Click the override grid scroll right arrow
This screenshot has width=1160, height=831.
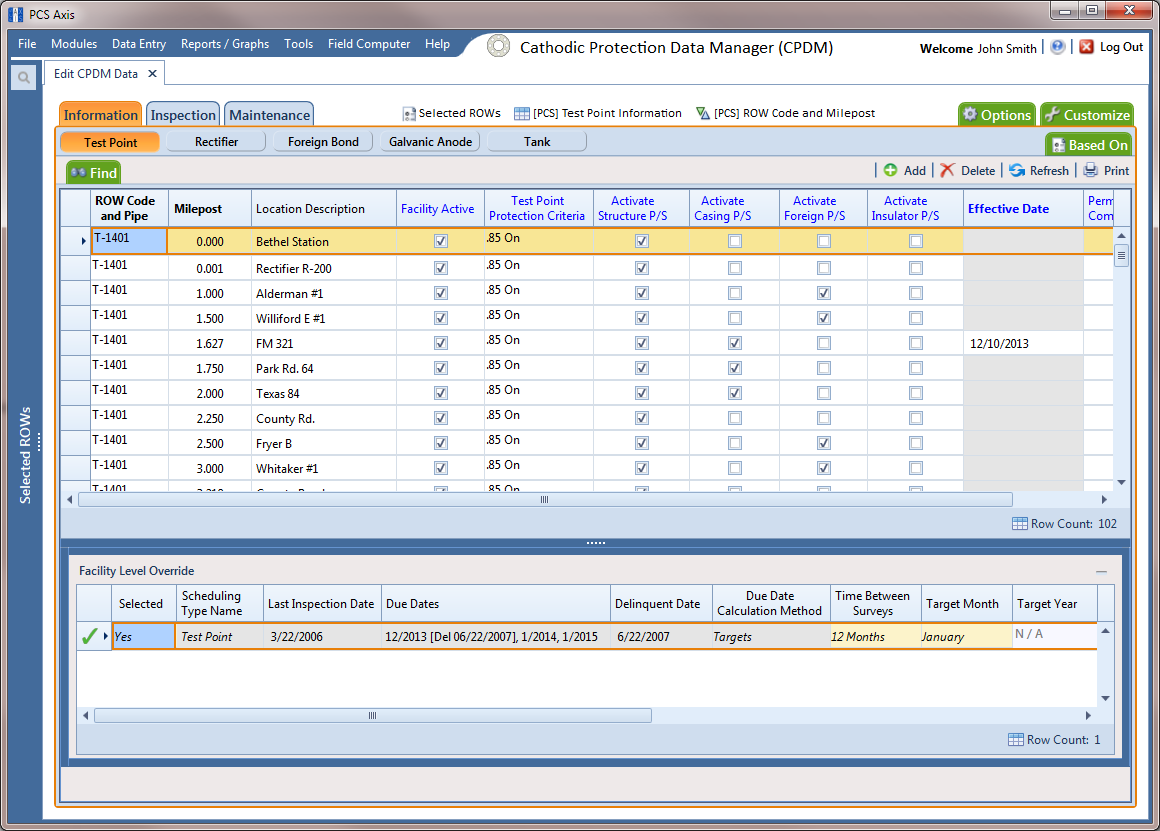pyautogui.click(x=1088, y=716)
